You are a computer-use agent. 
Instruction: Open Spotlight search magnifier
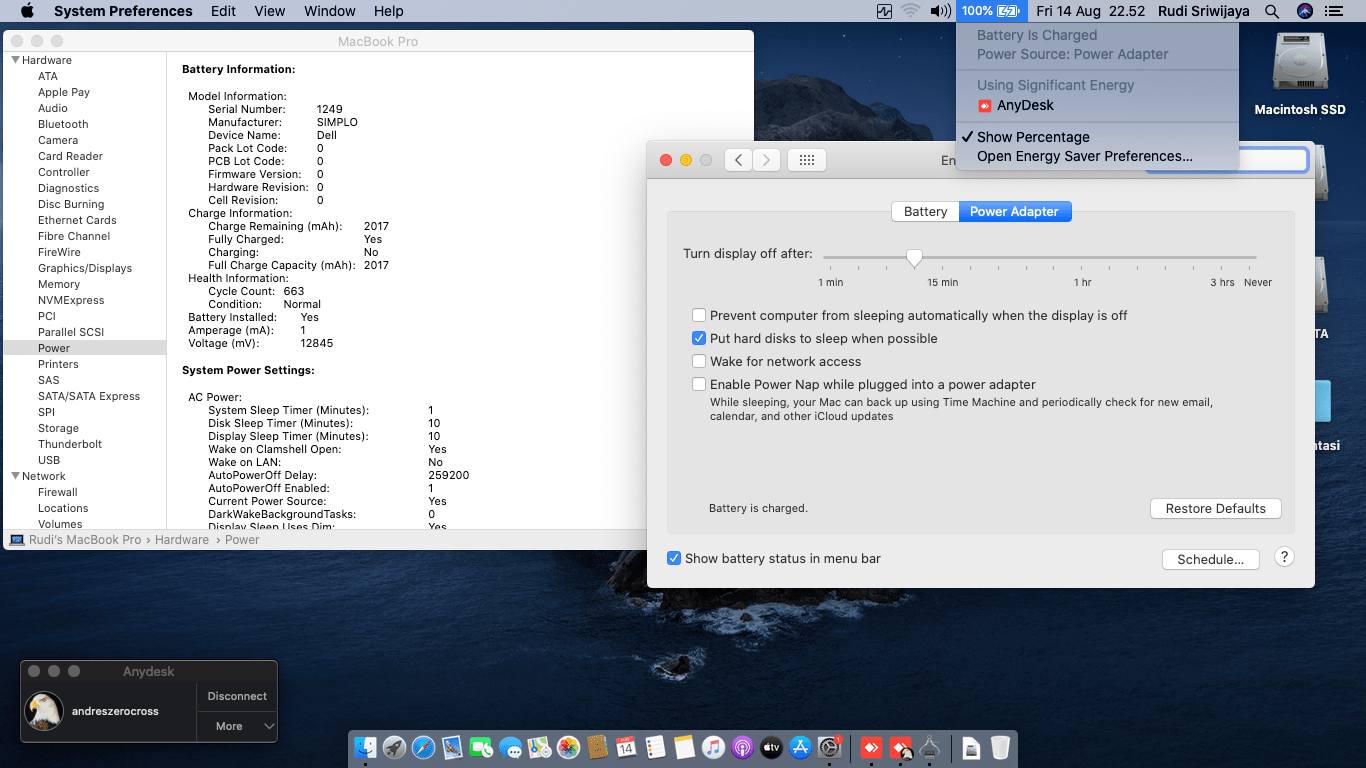pos(1272,11)
